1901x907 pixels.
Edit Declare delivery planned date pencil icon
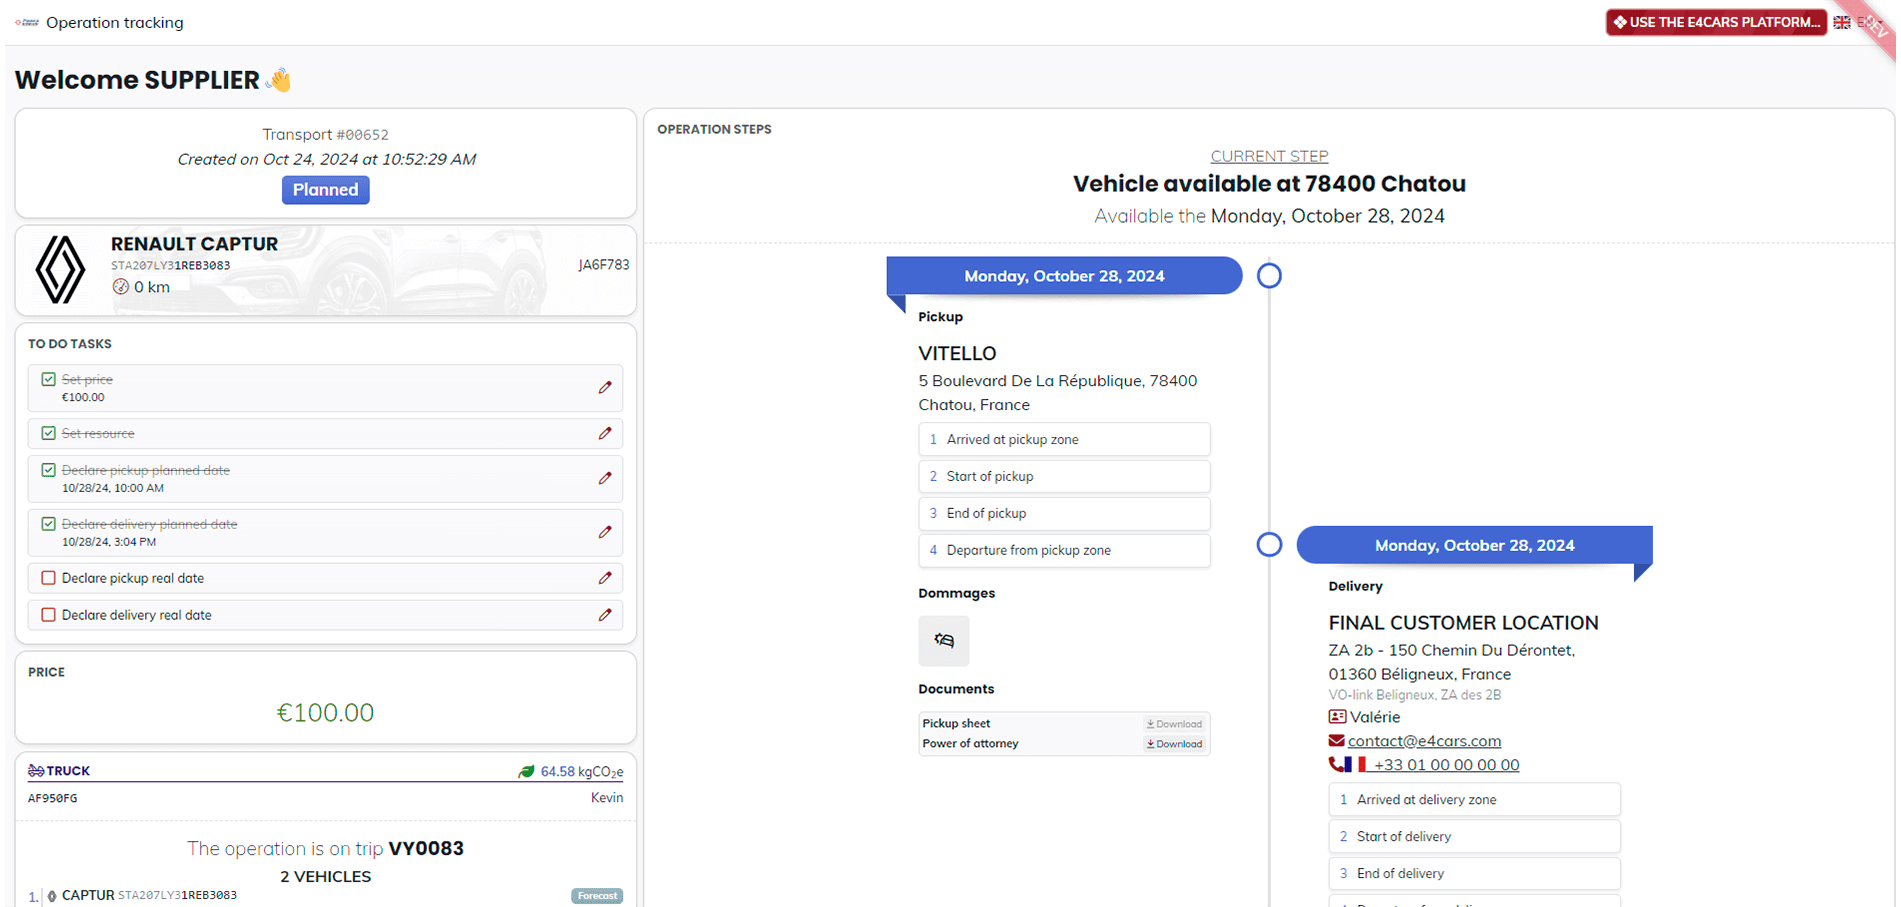605,533
